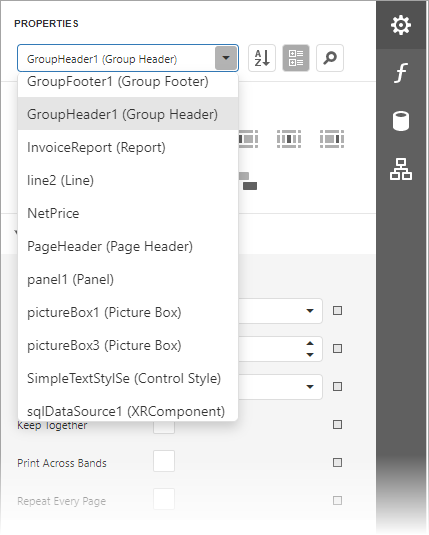The height and width of the screenshot is (535, 429).
Task: Select PageHeader (Page Header) item
Action: click(x=128, y=246)
